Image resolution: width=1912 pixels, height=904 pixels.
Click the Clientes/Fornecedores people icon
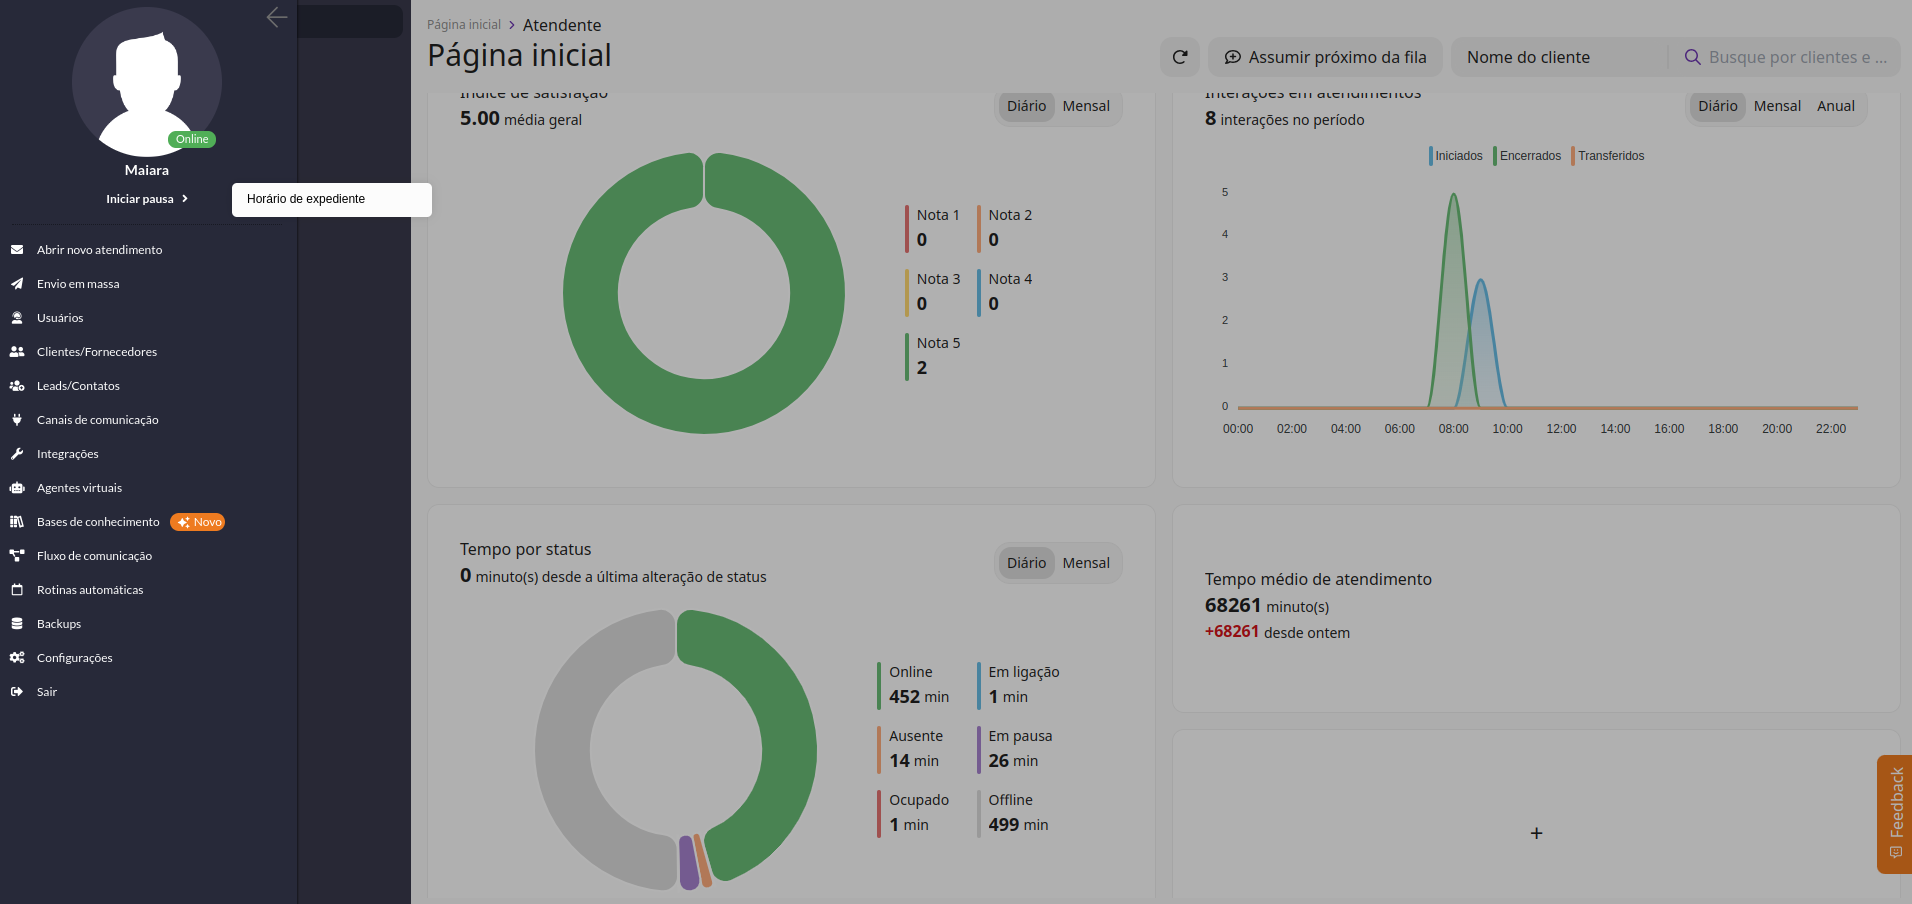click(x=17, y=352)
